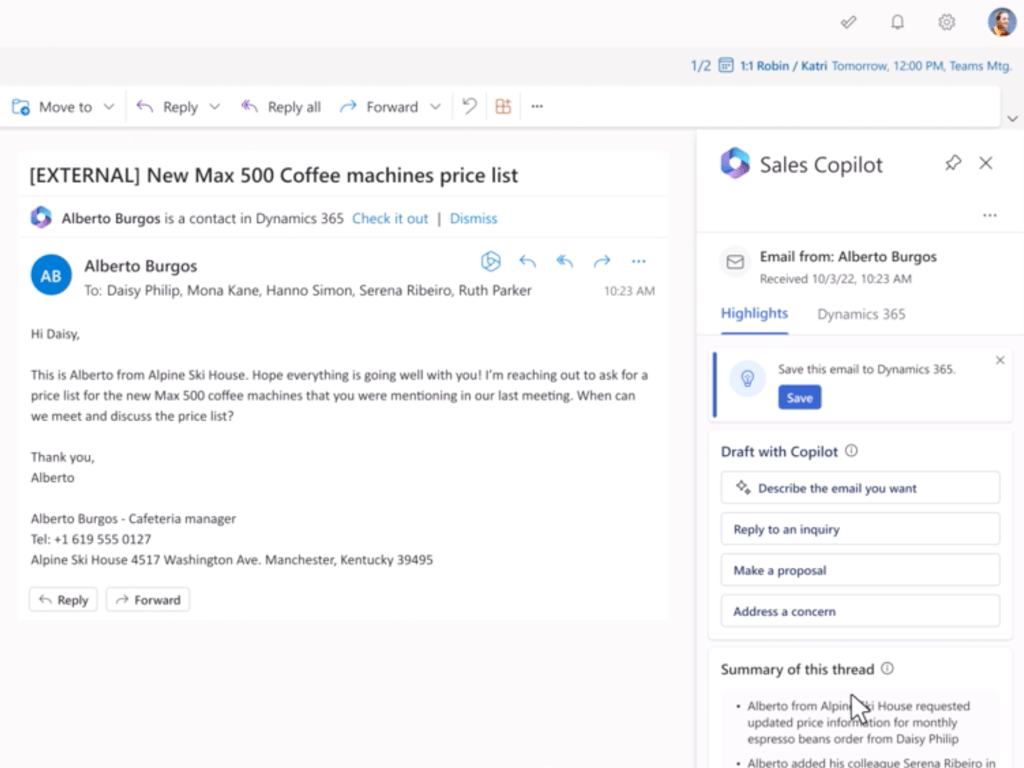Image resolution: width=1024 pixels, height=768 pixels.
Task: Switch to the Dynamics 365 tab
Action: click(x=861, y=314)
